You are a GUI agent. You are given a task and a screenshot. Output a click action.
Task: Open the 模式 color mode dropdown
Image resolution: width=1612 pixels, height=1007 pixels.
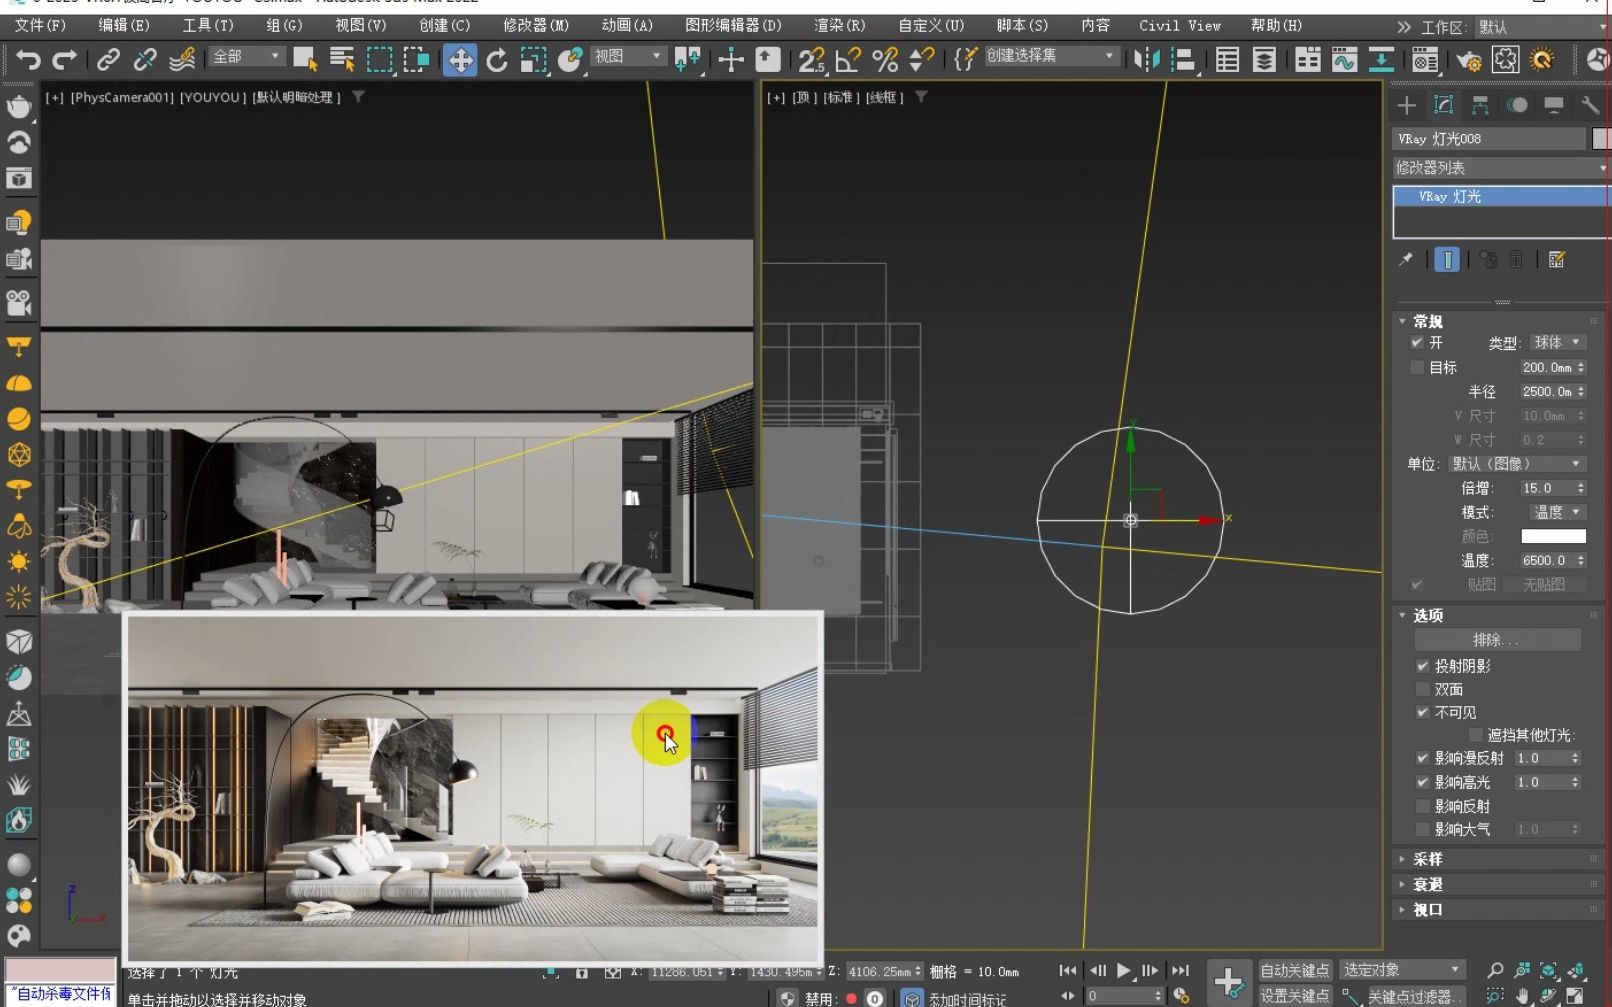1557,512
